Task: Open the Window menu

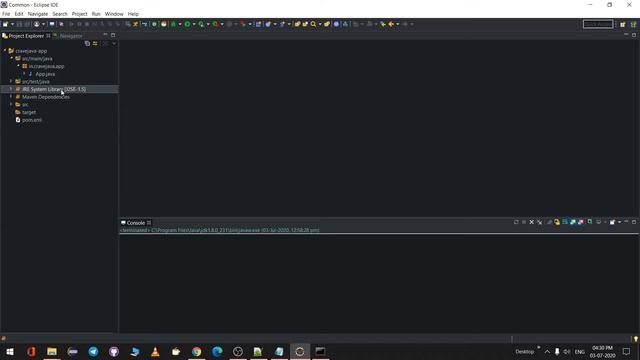Action: click(114, 14)
